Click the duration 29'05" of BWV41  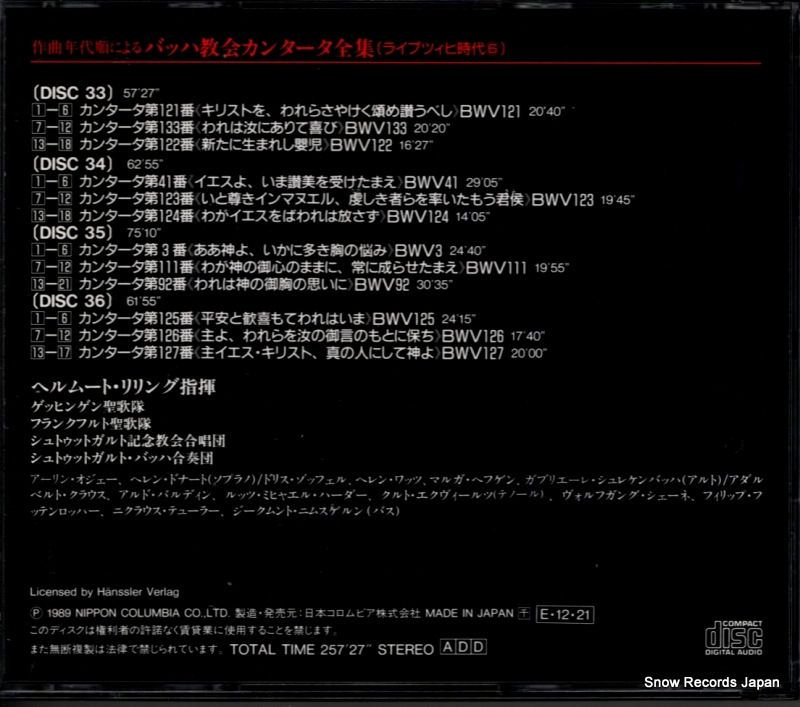(484, 183)
